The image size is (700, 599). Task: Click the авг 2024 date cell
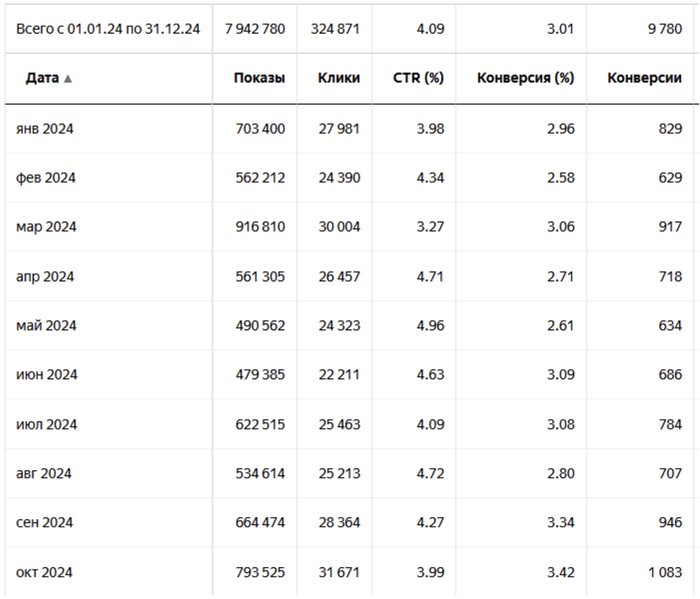tap(45, 473)
